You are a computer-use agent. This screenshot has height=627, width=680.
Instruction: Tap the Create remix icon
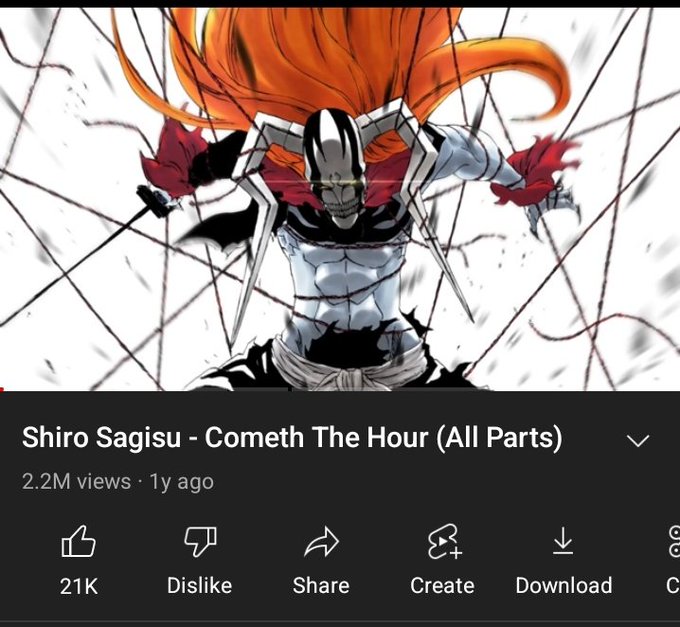(x=444, y=541)
